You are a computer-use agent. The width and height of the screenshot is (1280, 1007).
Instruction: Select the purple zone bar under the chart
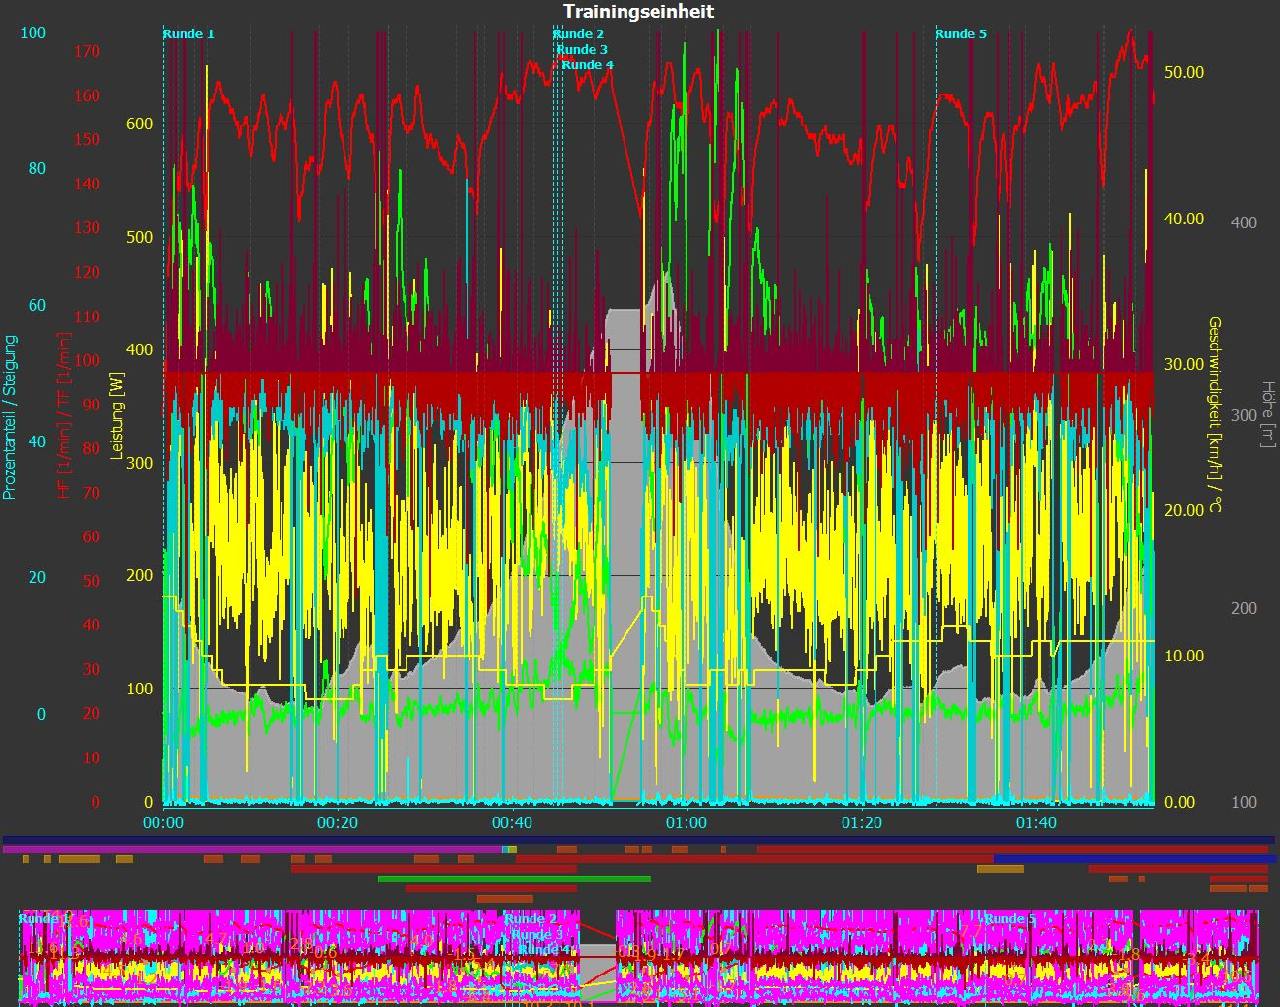point(250,849)
